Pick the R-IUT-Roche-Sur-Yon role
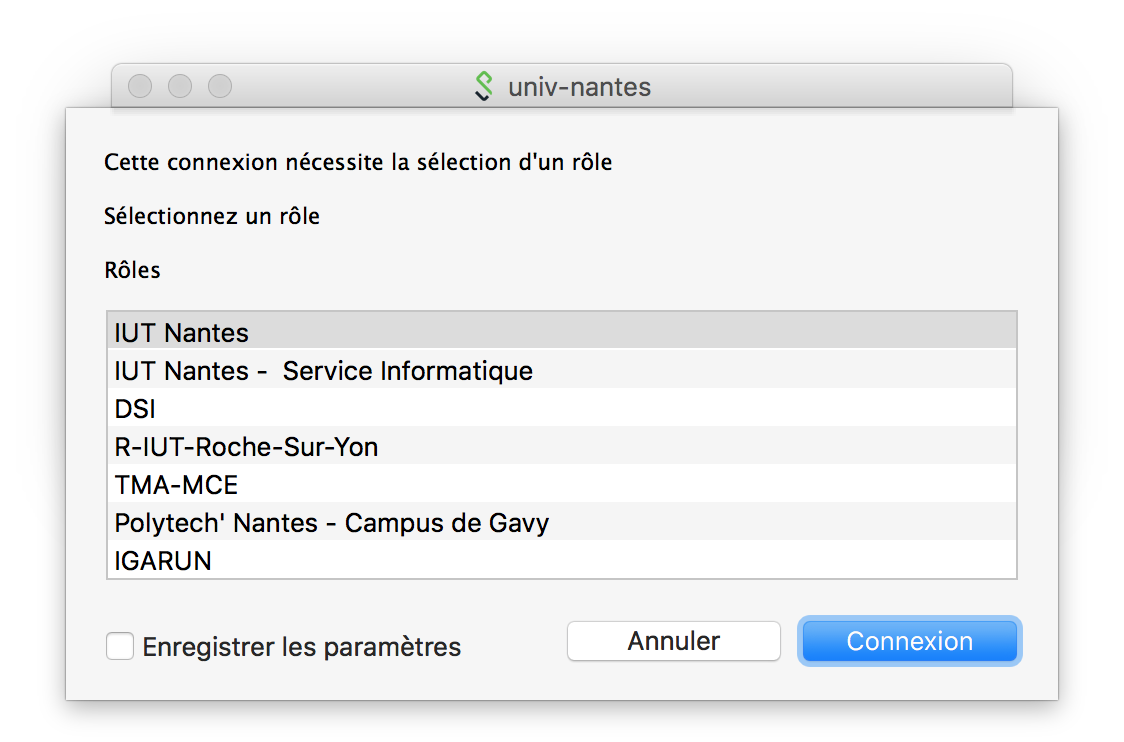 (x=246, y=447)
